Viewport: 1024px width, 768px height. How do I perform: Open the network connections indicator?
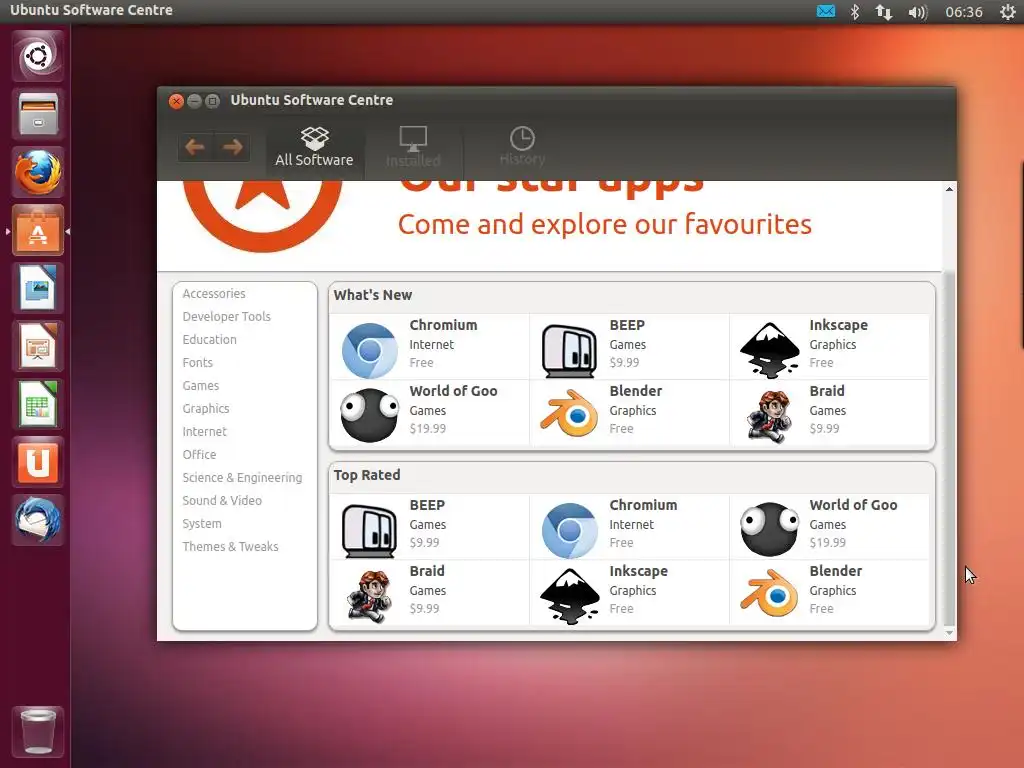coord(884,12)
